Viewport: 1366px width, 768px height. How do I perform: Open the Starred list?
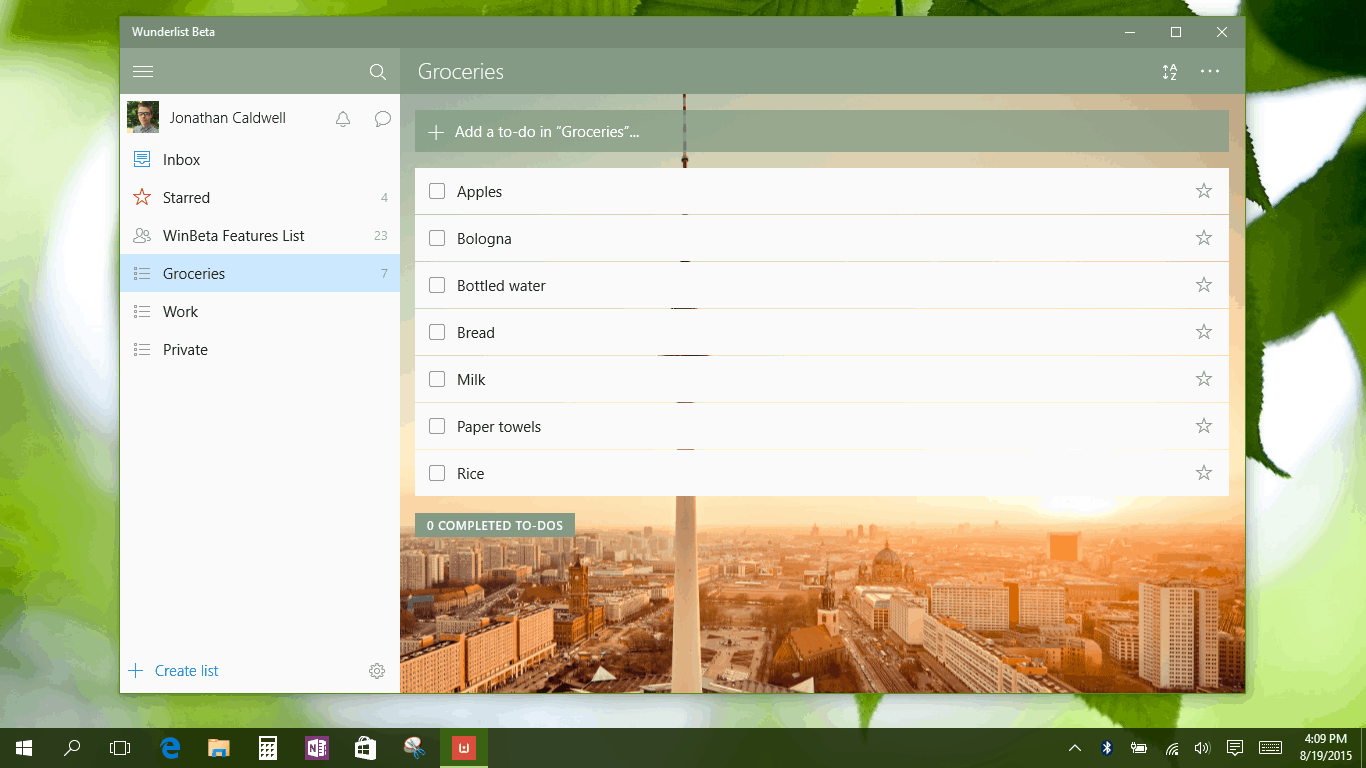coord(186,198)
